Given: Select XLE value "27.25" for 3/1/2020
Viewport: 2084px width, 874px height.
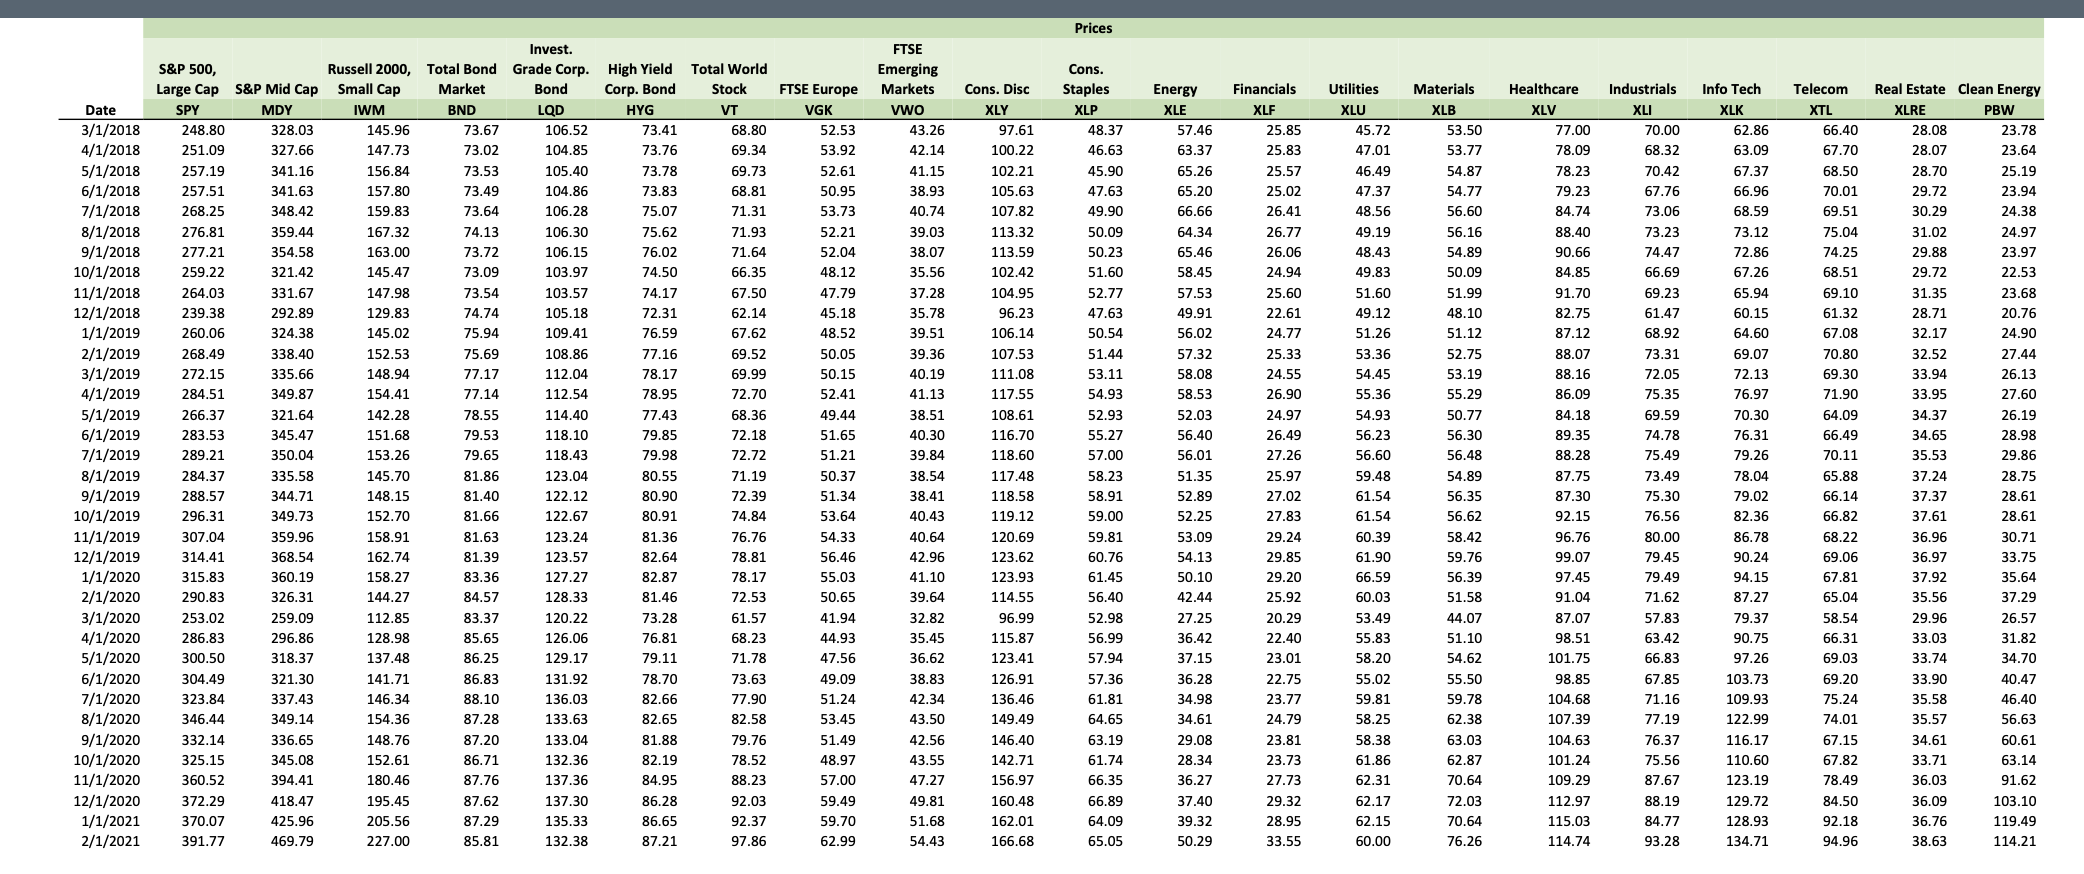Looking at the screenshot, I should (x=1195, y=618).
